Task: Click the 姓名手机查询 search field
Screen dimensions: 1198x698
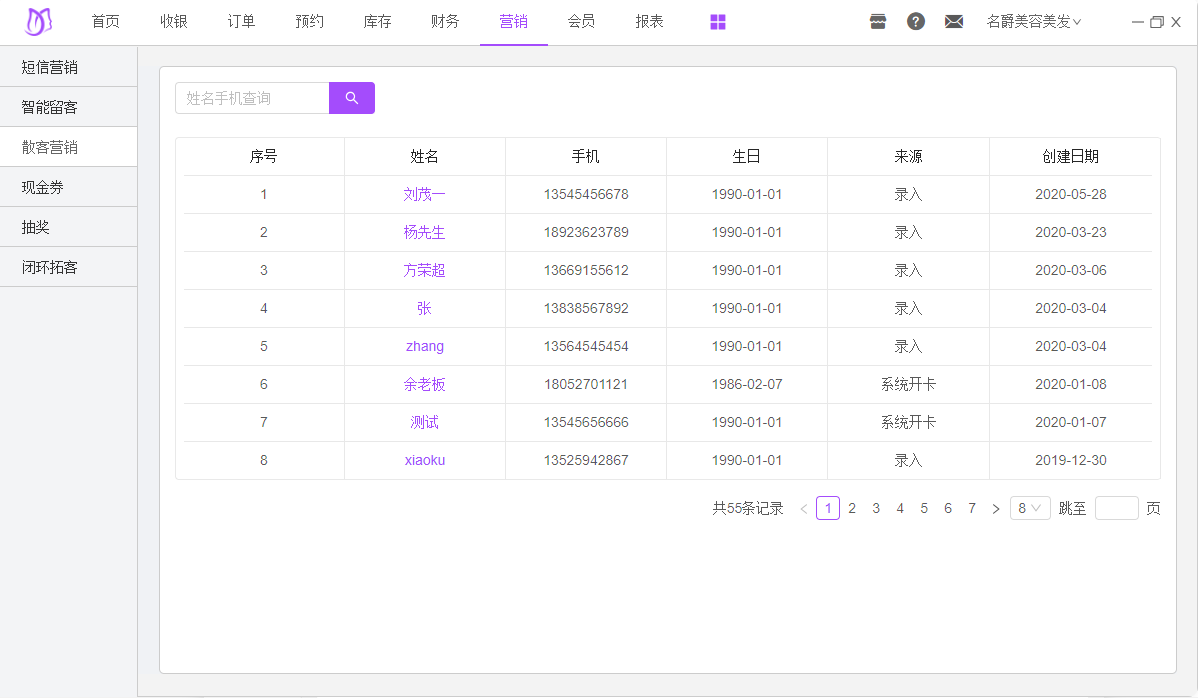Action: click(252, 98)
